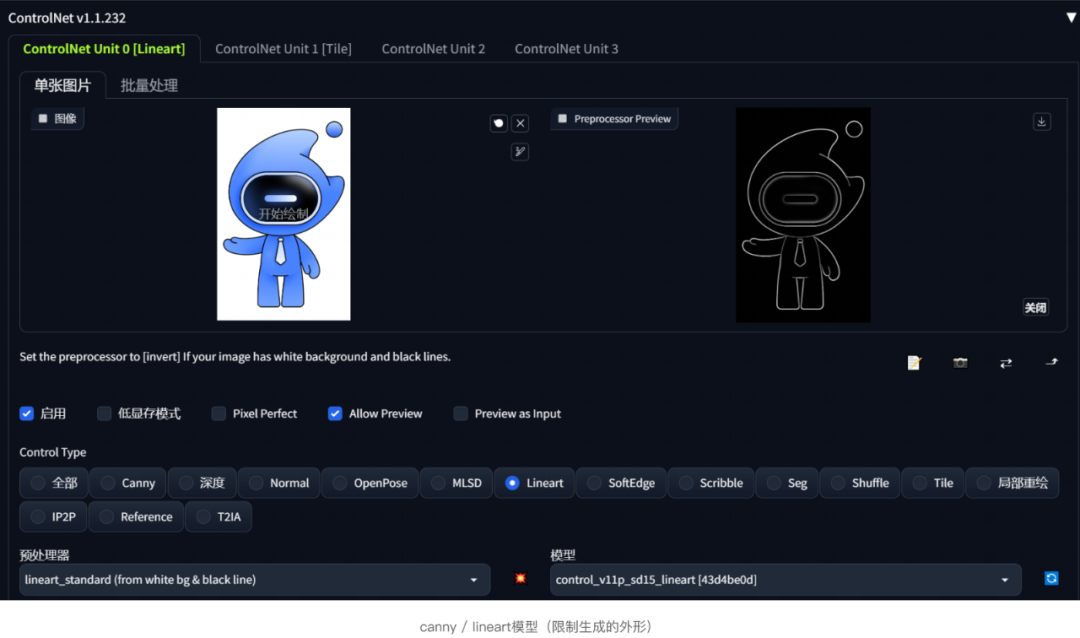Click the invert preprocessor hint text
This screenshot has width=1080, height=638.
pos(235,356)
